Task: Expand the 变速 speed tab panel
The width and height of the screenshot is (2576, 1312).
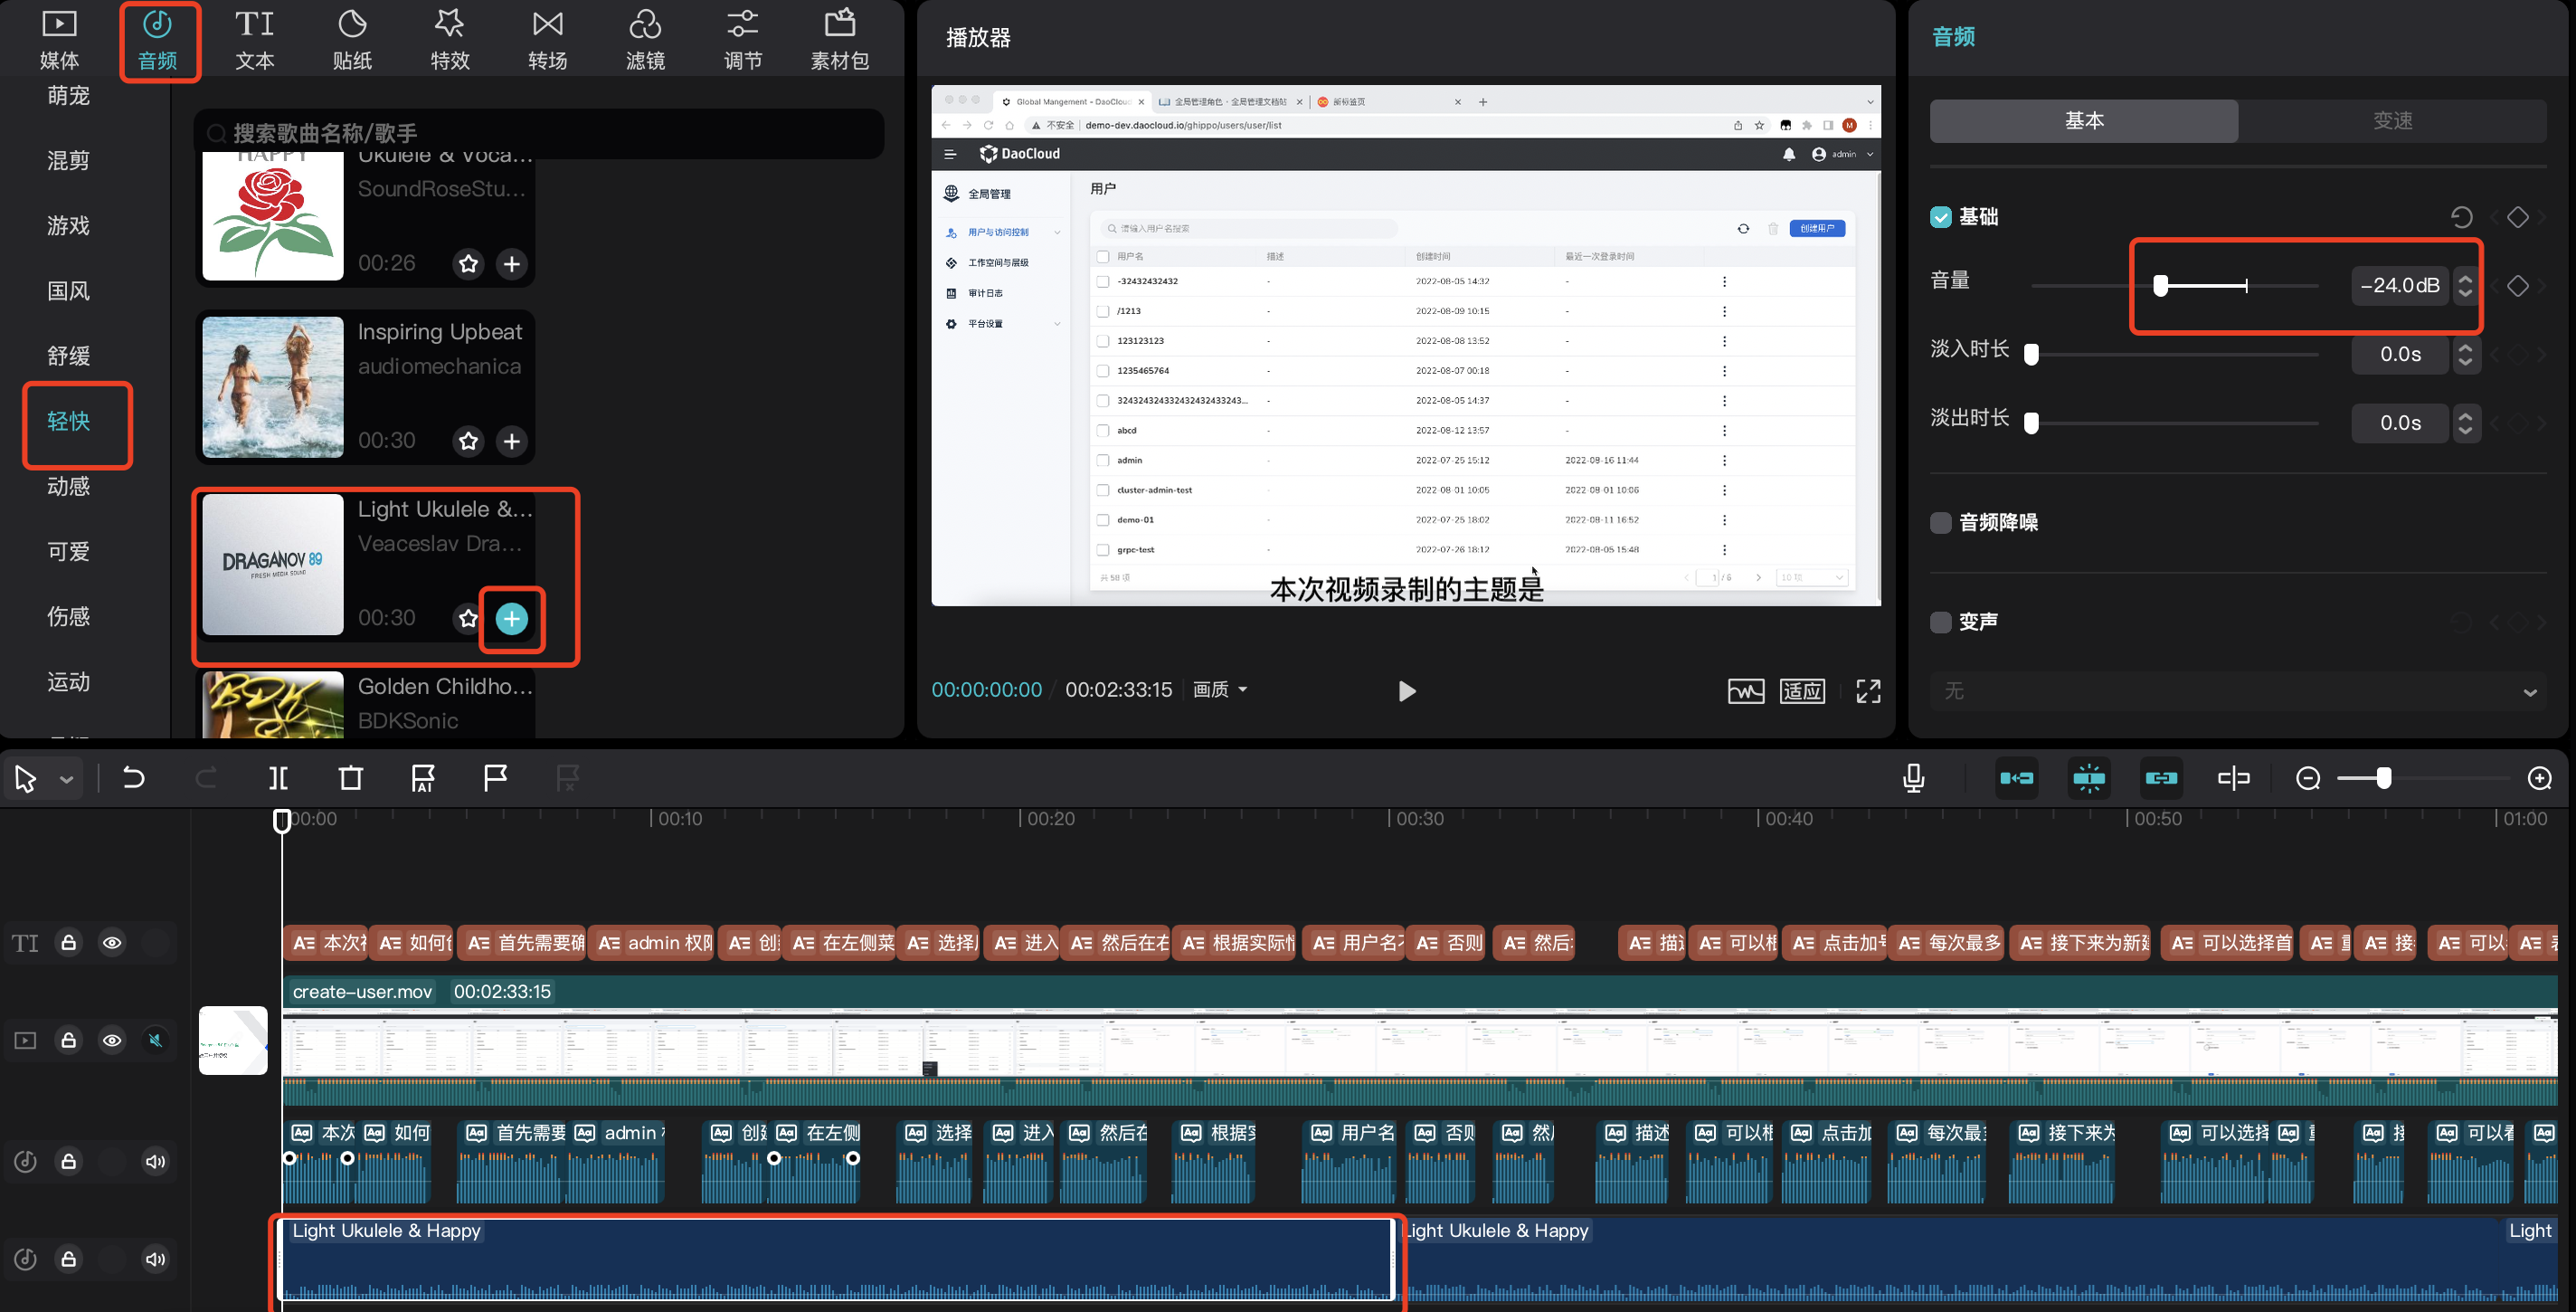Action: point(2395,119)
